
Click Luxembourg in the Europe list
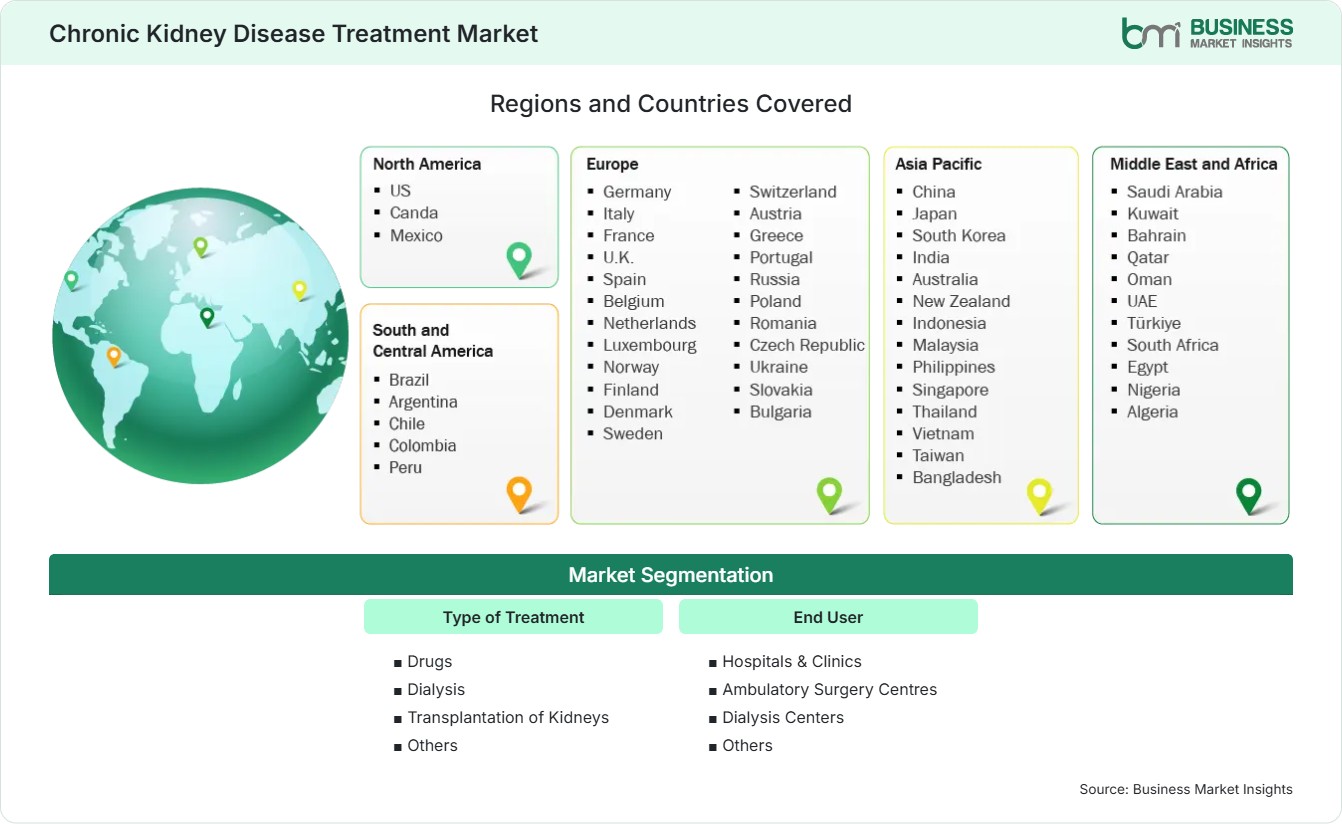[x=650, y=346]
